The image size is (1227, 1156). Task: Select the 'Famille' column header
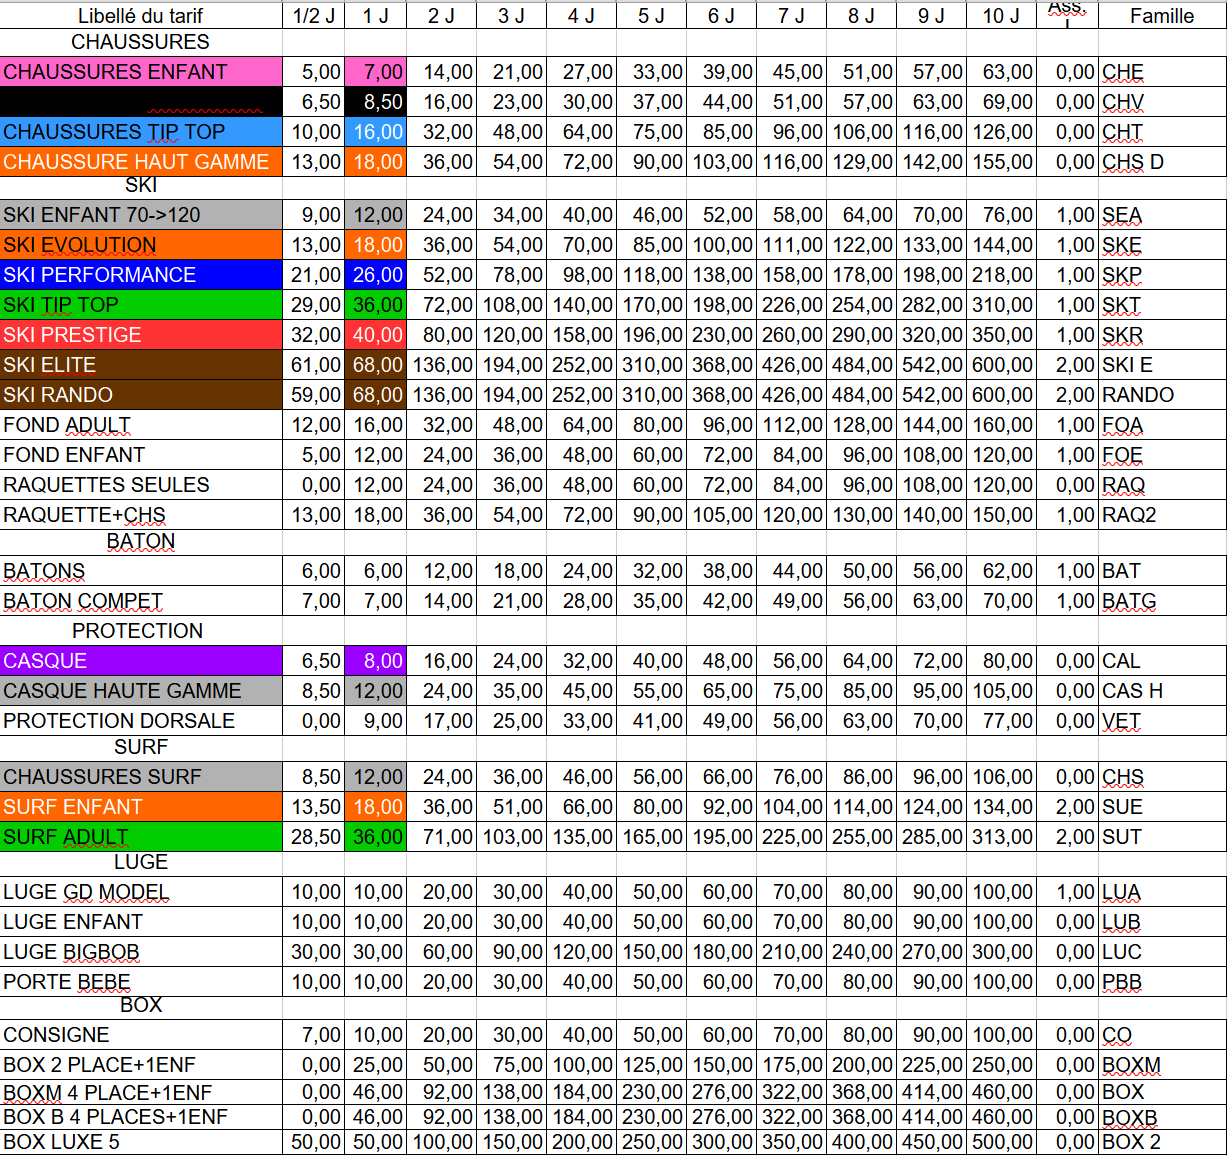[x=1161, y=16]
